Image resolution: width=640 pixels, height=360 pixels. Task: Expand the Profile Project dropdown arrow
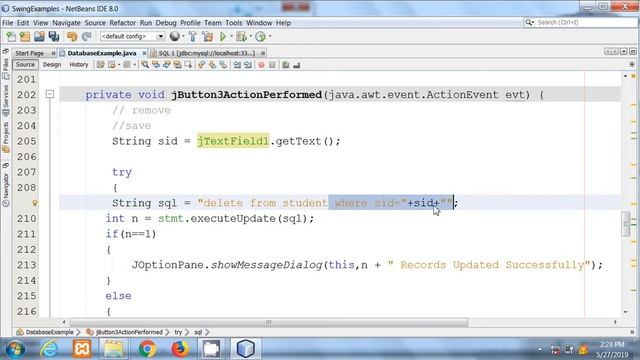pyautogui.click(x=270, y=36)
